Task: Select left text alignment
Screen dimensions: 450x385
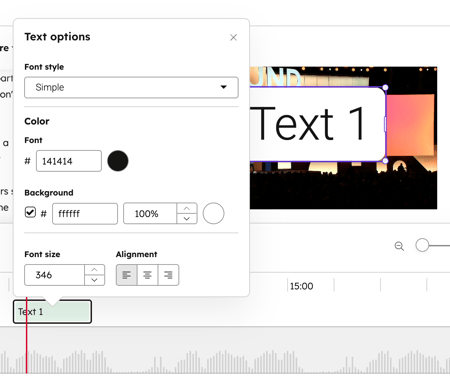Action: pos(127,275)
